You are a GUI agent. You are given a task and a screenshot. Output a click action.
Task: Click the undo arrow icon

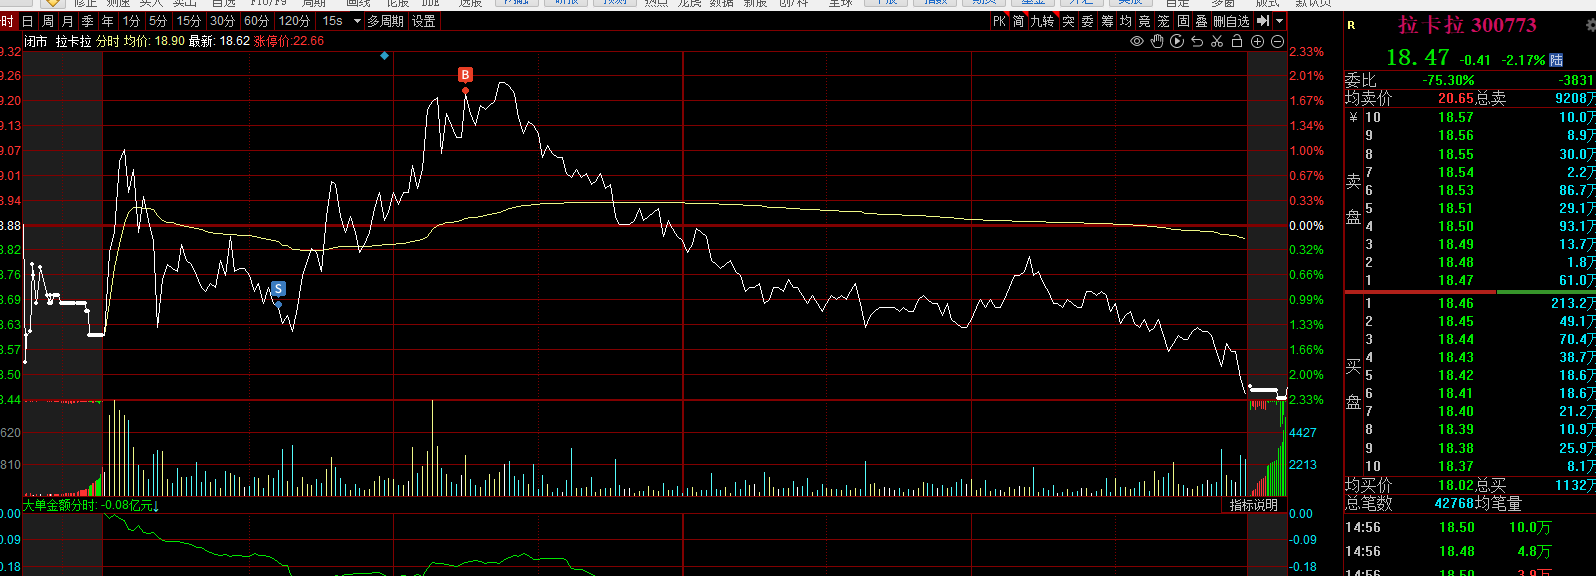1197,41
